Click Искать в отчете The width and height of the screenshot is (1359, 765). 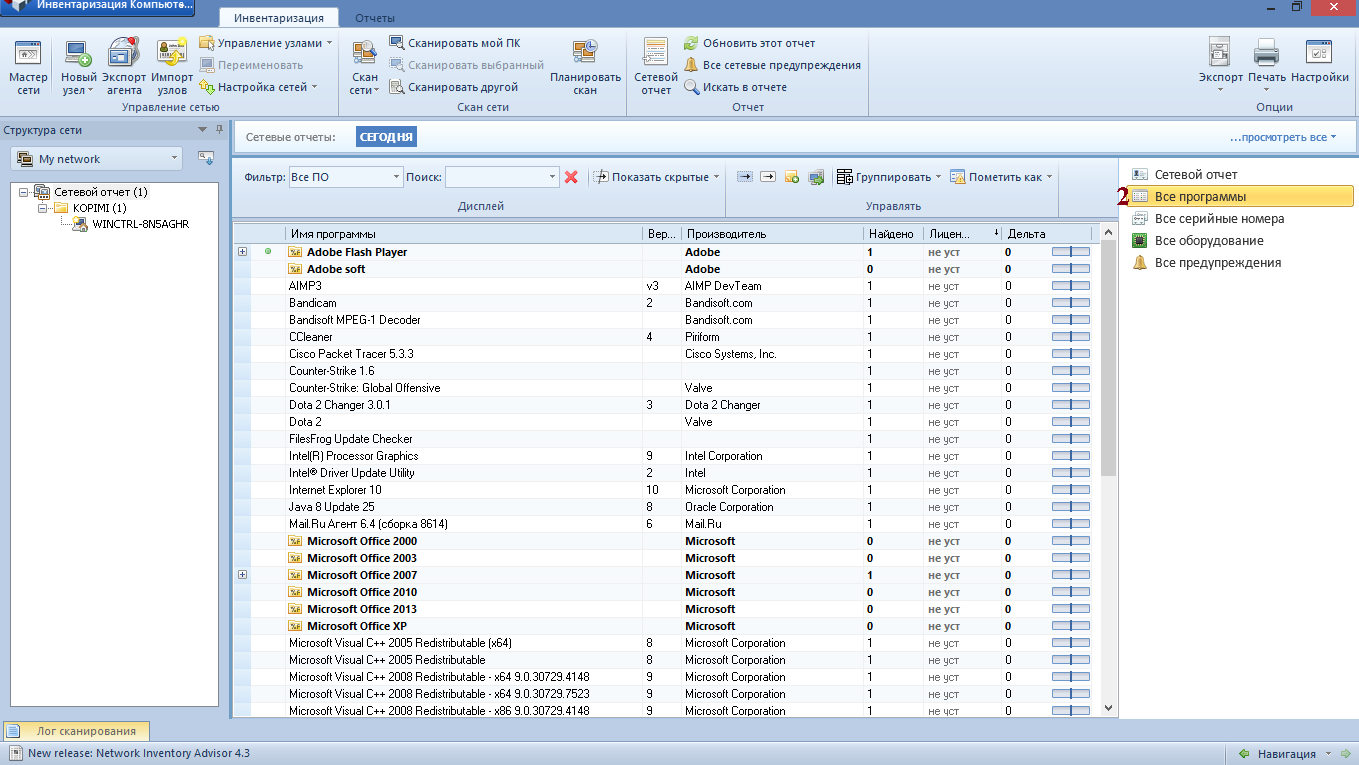coord(736,87)
